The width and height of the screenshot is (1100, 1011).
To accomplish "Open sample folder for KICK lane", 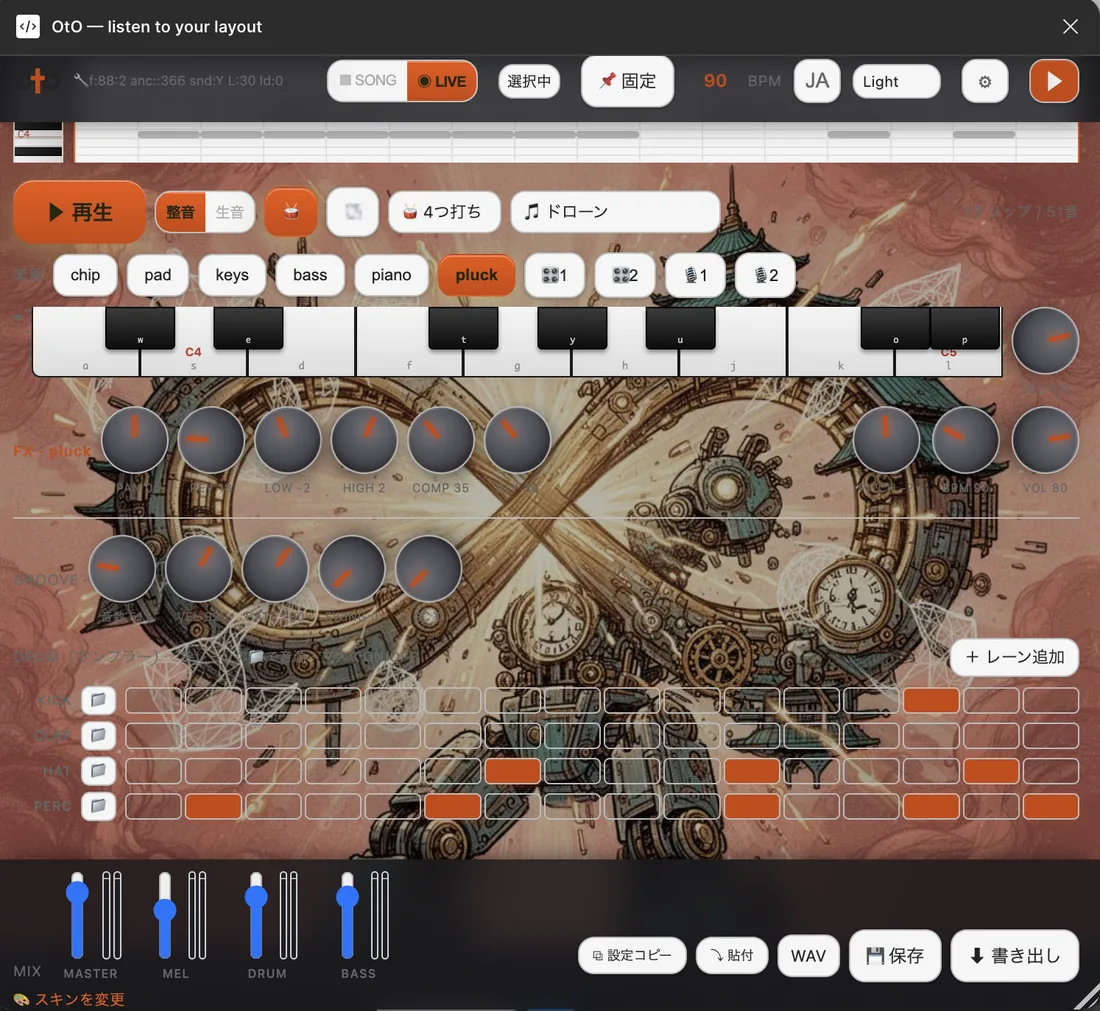I will 98,699.
